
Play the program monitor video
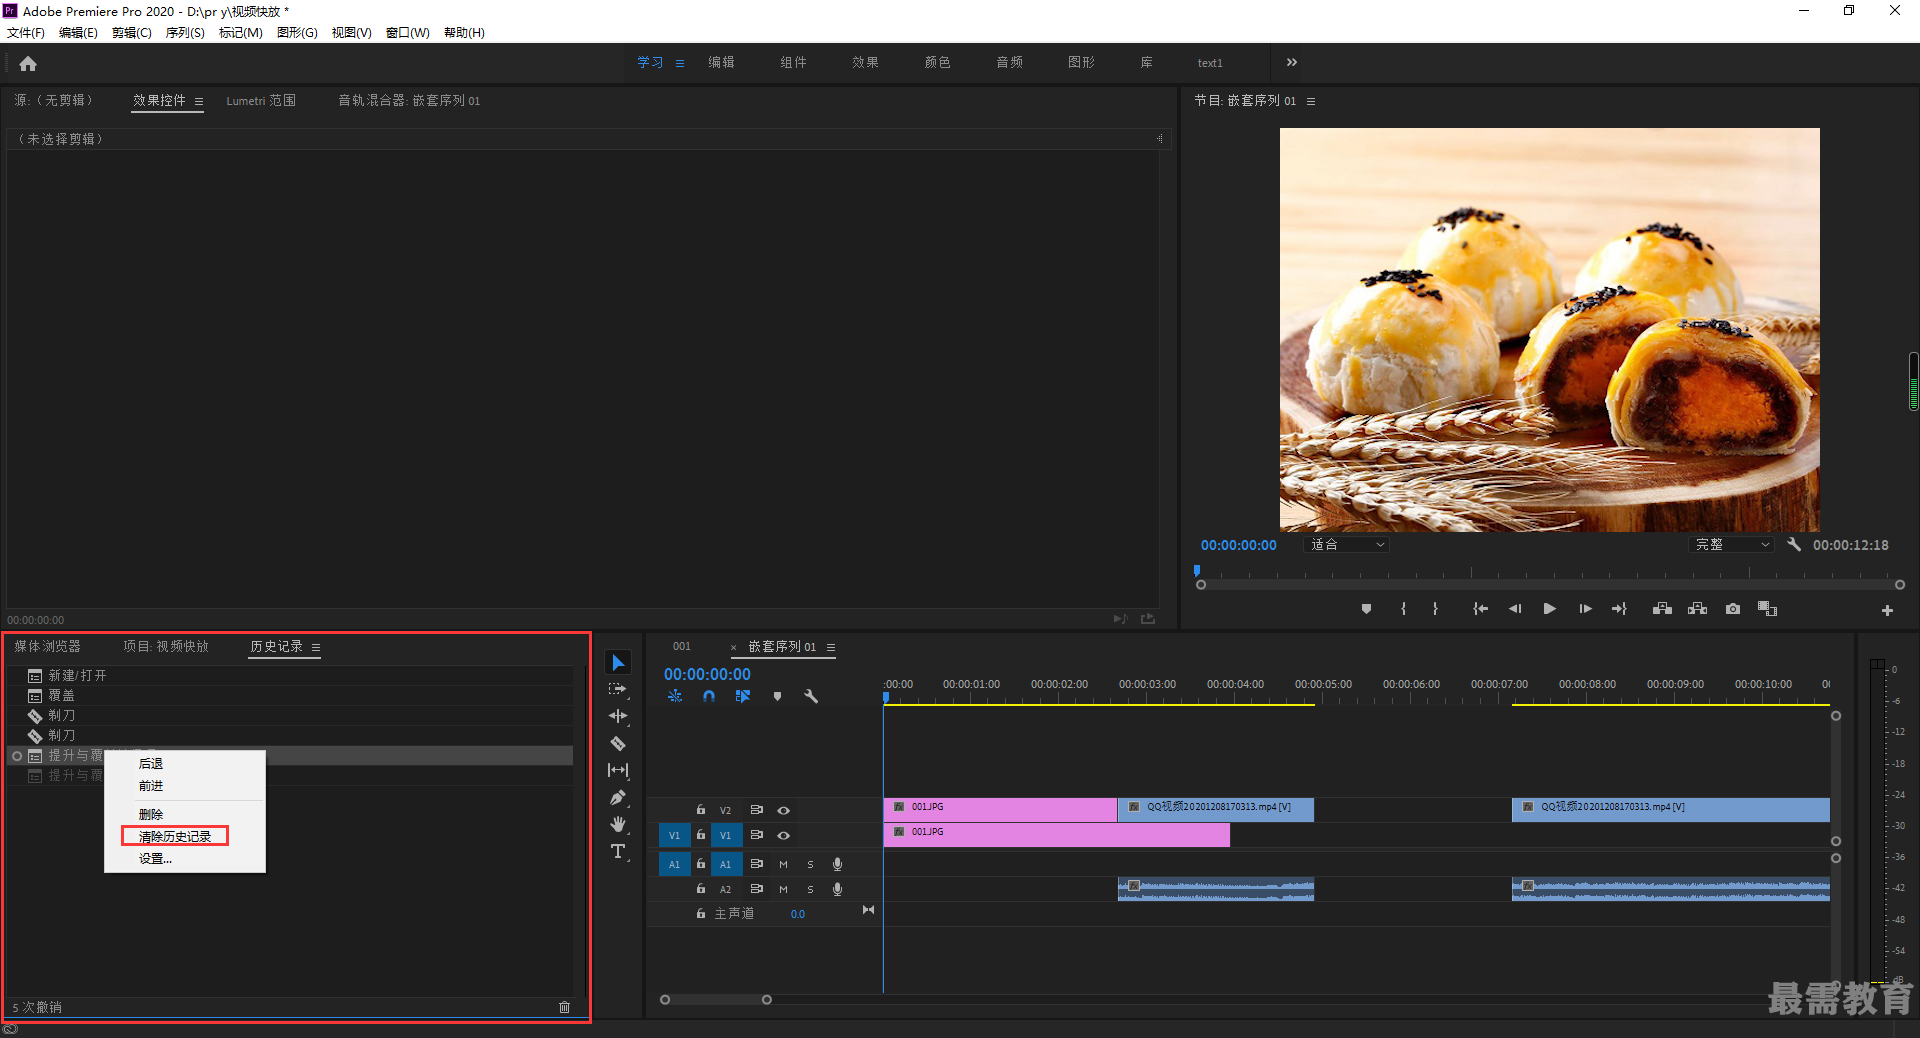(1549, 609)
